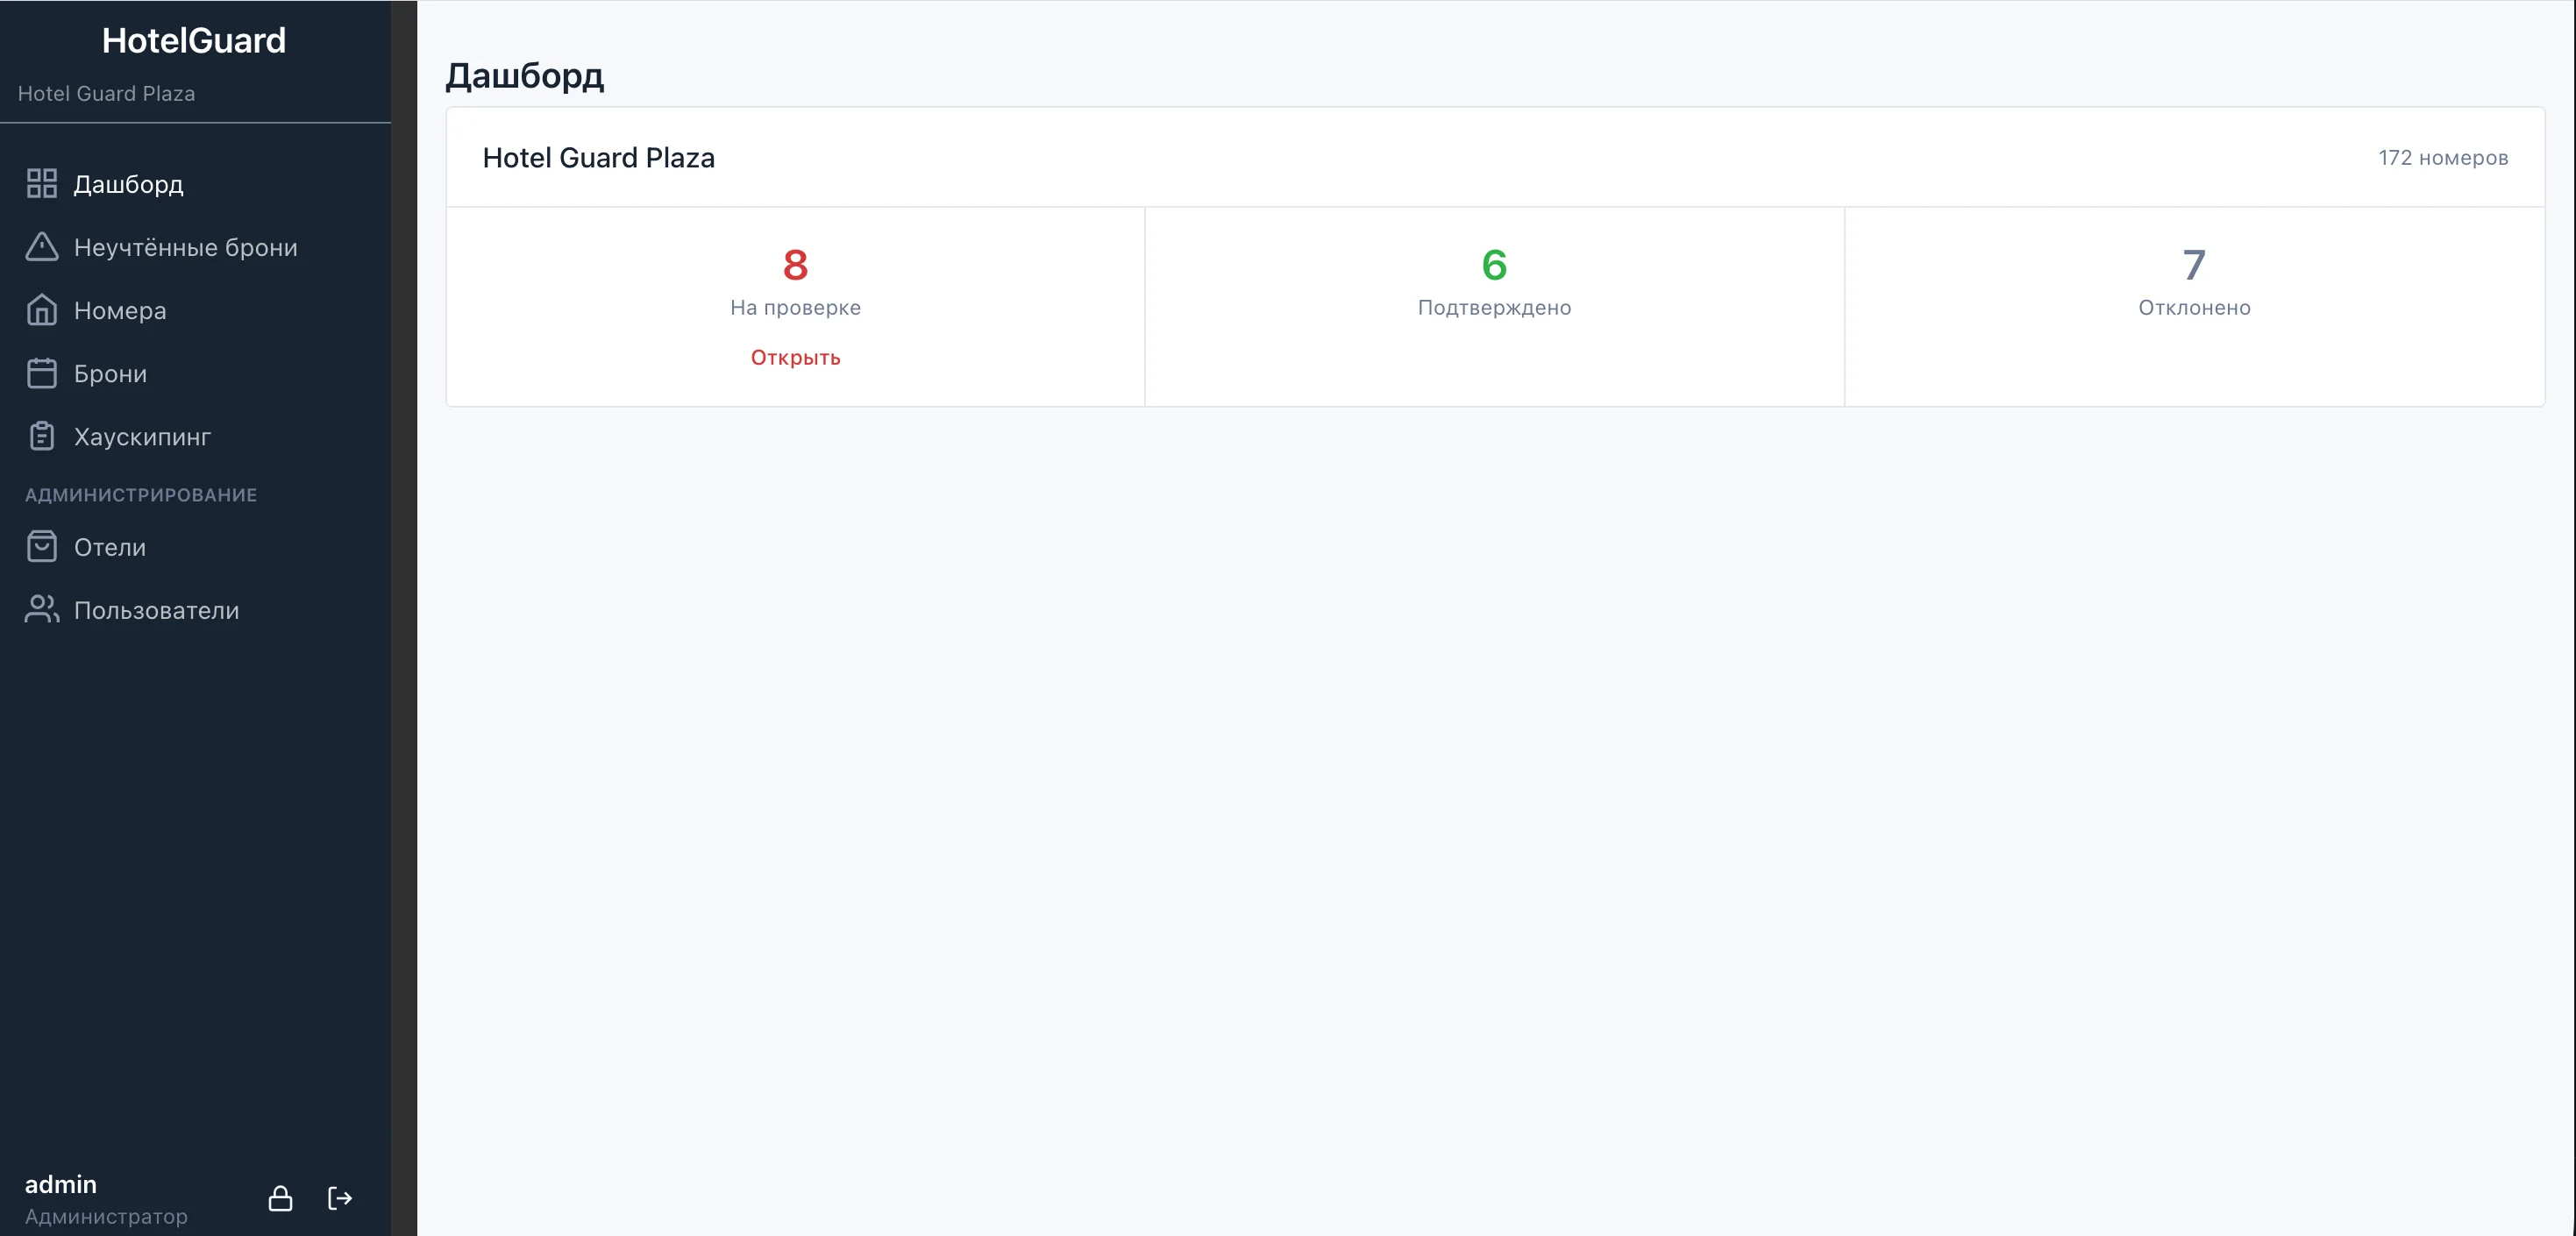Click the clipboard icon next to Хаускипинг

click(41, 436)
